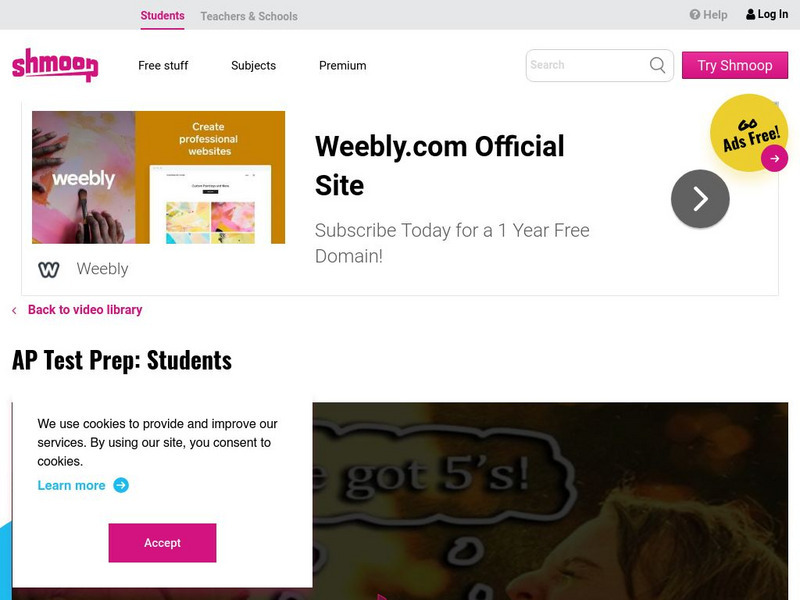Click the Log In user icon
Screen dimensions: 800x600
point(751,14)
